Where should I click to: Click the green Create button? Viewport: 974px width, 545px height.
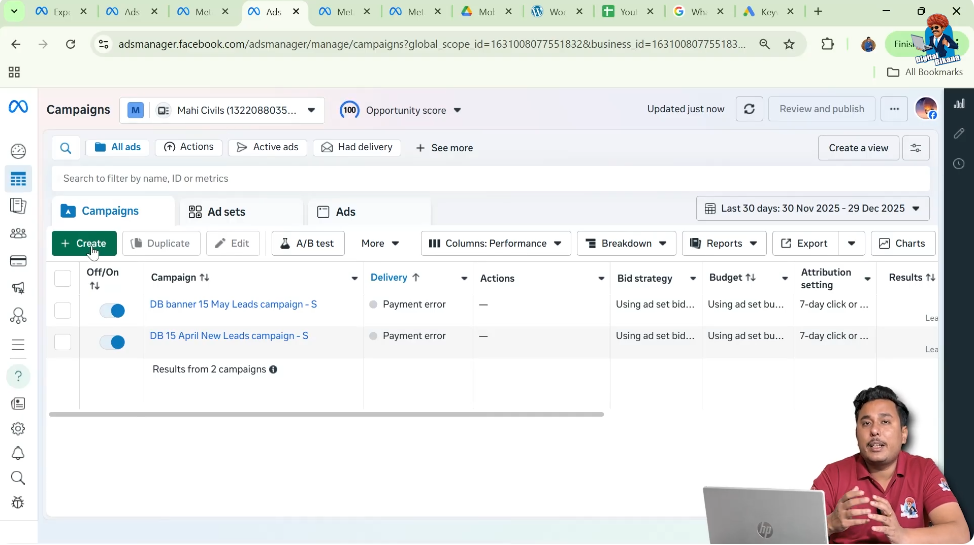pyautogui.click(x=84, y=244)
